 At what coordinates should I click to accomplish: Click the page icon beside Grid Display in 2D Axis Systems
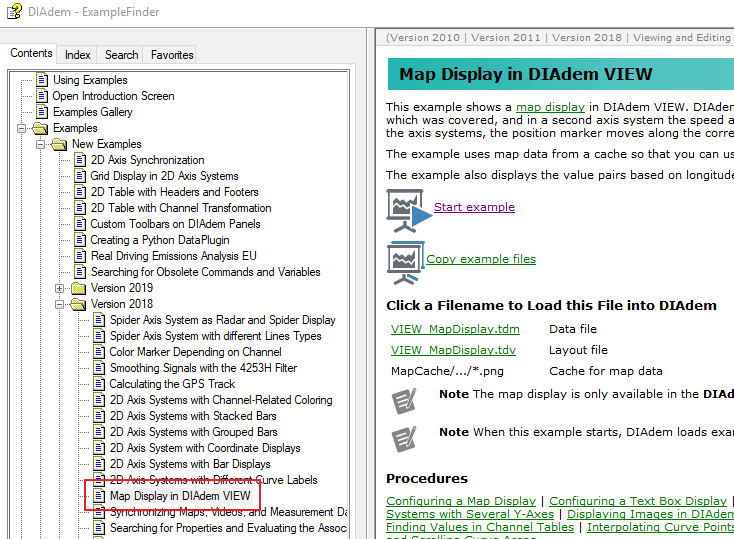pyautogui.click(x=80, y=176)
